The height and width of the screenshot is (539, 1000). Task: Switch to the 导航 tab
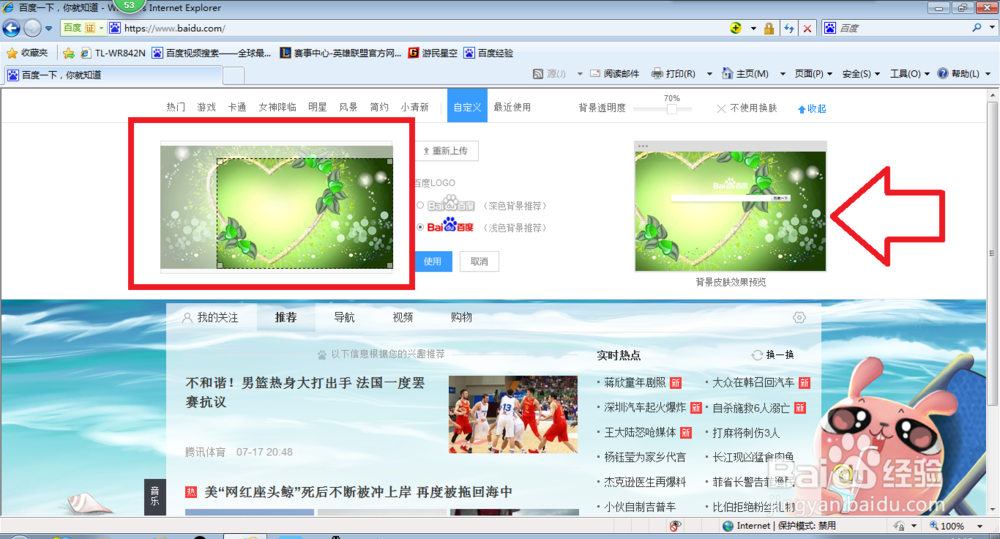point(344,317)
